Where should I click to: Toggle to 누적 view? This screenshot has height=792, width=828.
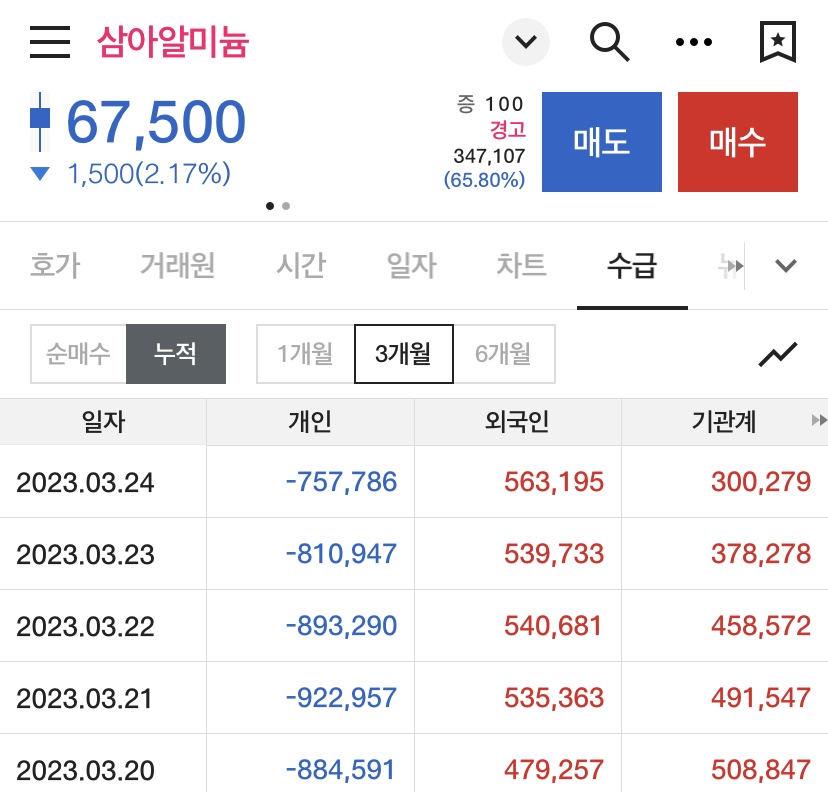176,354
